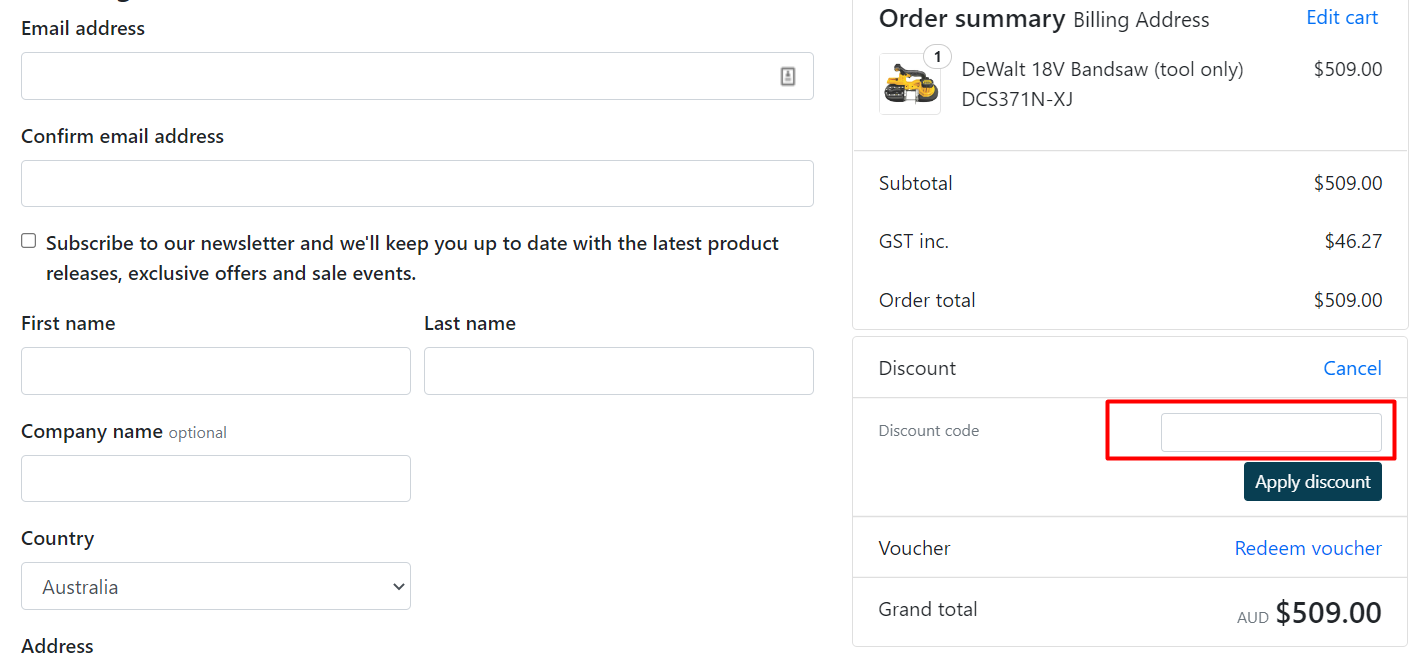
Task: Toggle the newsletter subscription checkbox
Action: [29, 241]
